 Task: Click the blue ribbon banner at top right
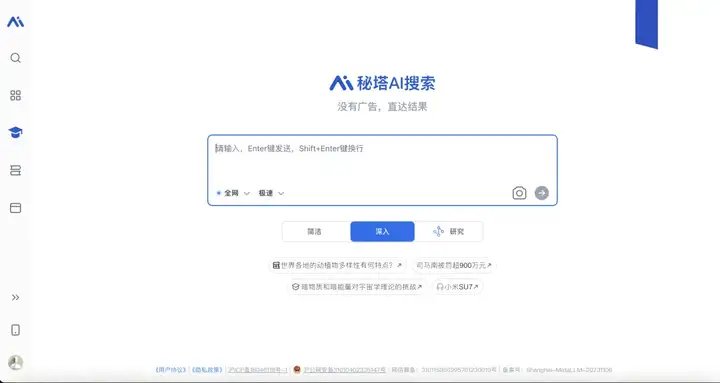pos(647,24)
